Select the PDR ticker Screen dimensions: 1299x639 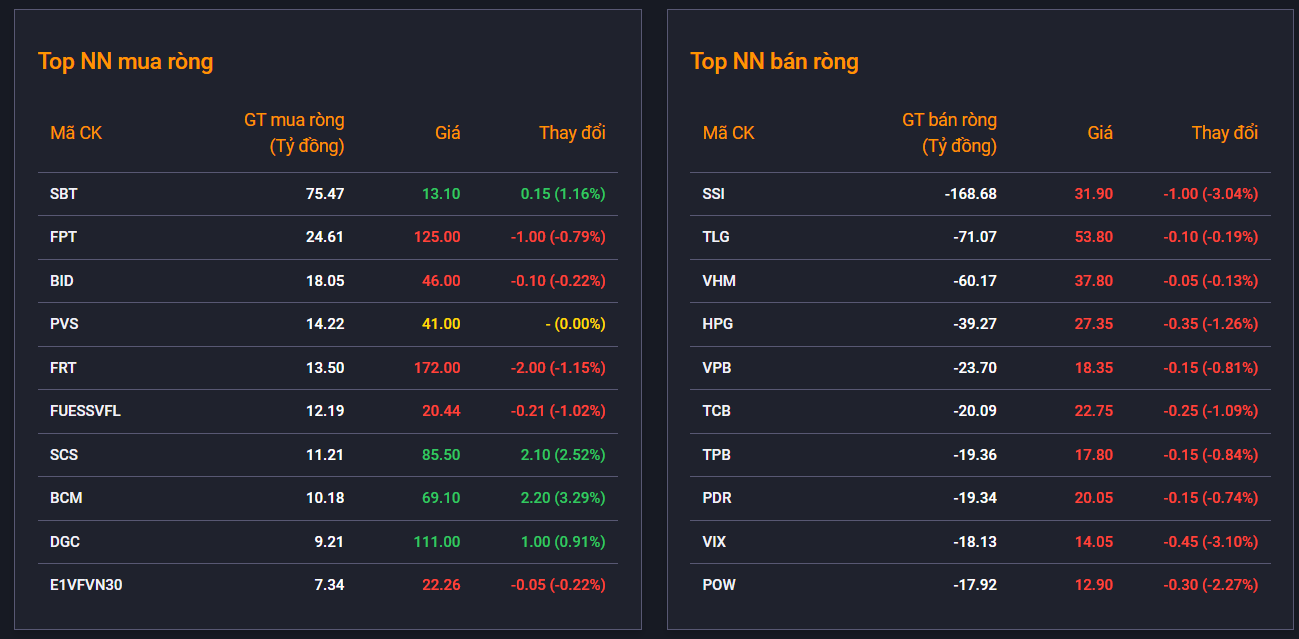717,498
